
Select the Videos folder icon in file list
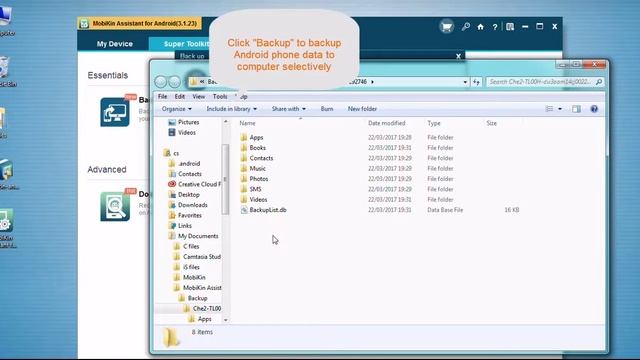pyautogui.click(x=244, y=199)
